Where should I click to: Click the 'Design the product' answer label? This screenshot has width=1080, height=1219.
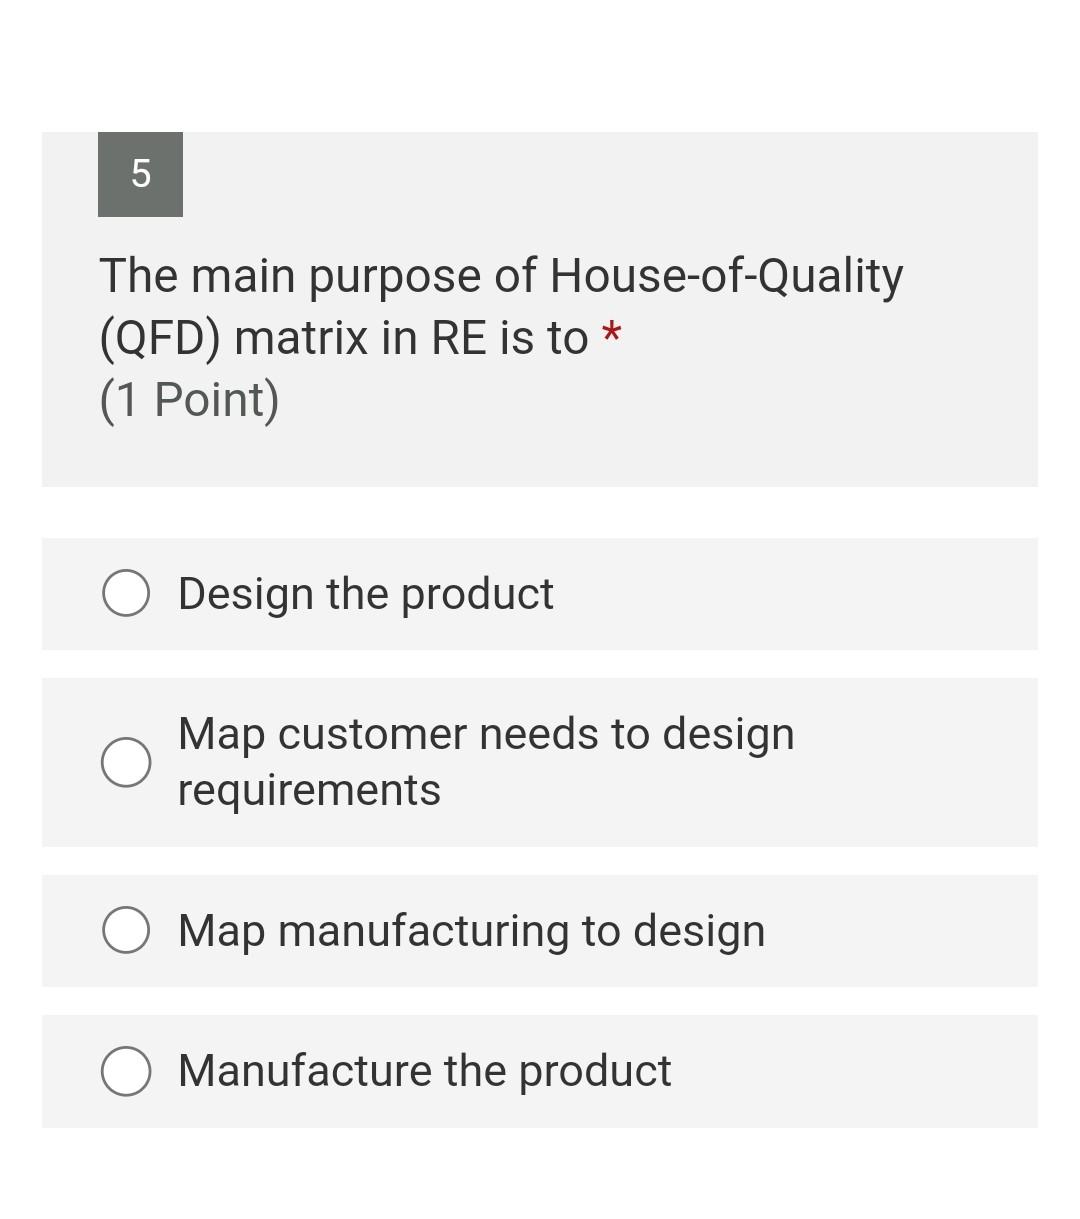pos(365,593)
